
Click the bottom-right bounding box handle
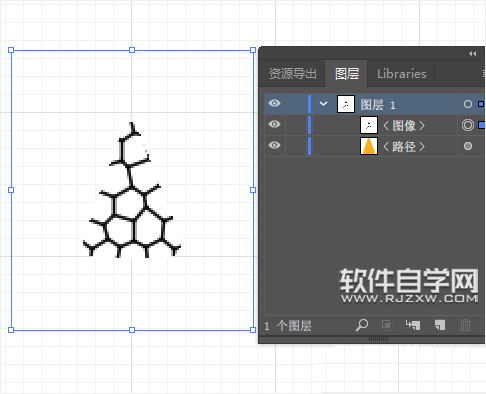(253, 330)
